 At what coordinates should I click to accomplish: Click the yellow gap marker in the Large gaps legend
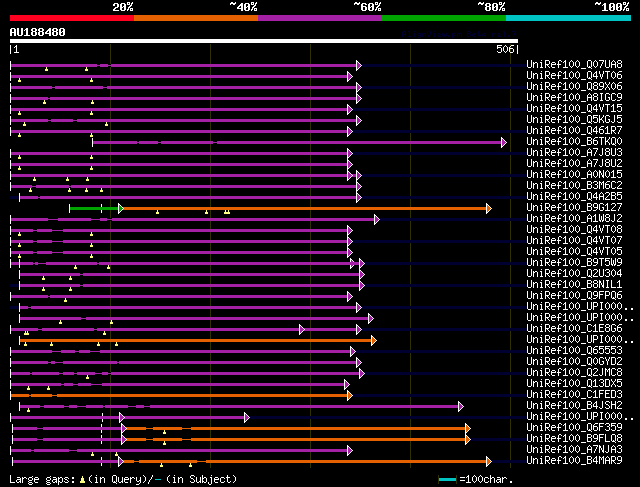pos(82,480)
